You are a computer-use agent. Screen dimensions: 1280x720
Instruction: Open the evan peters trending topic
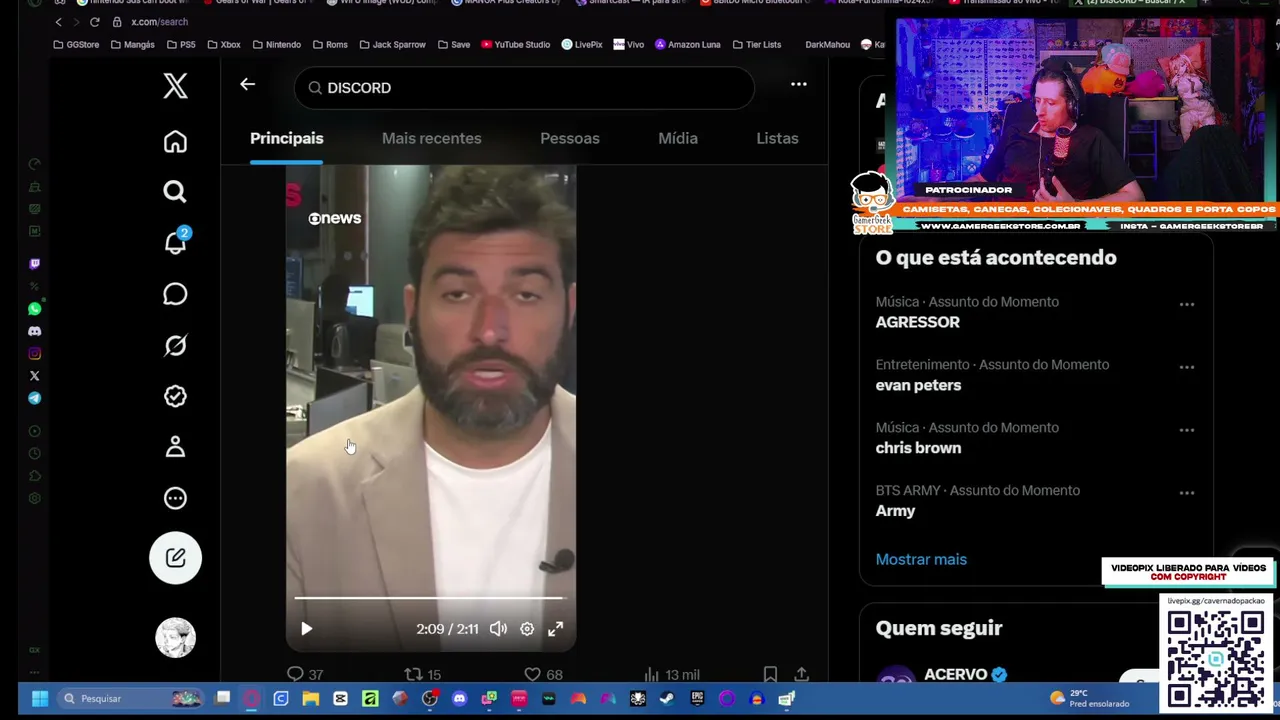(x=918, y=385)
